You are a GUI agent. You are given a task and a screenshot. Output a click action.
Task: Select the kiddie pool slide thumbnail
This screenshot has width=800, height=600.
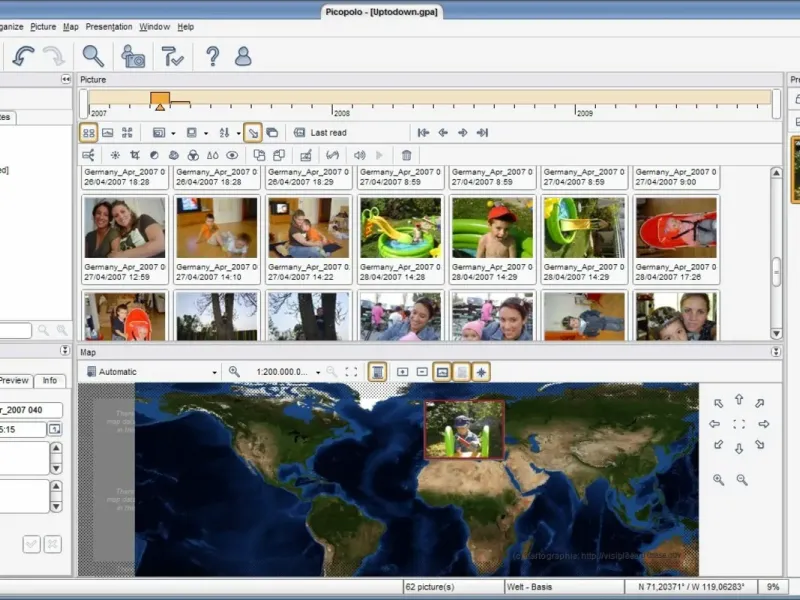click(400, 226)
